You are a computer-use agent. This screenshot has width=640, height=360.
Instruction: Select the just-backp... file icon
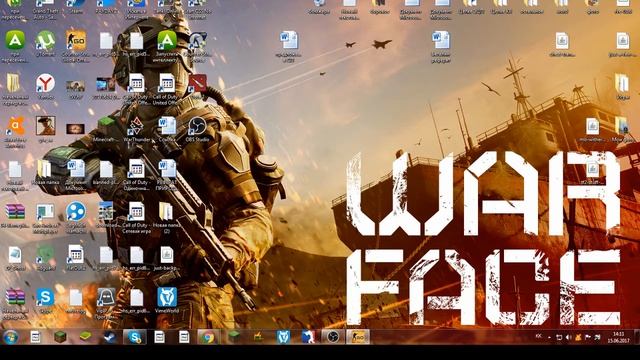coord(167,255)
